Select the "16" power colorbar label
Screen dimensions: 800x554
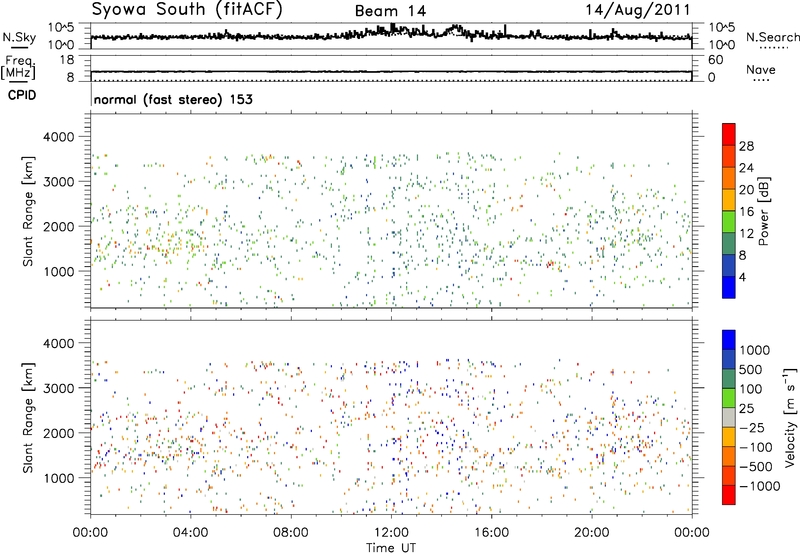coord(746,212)
